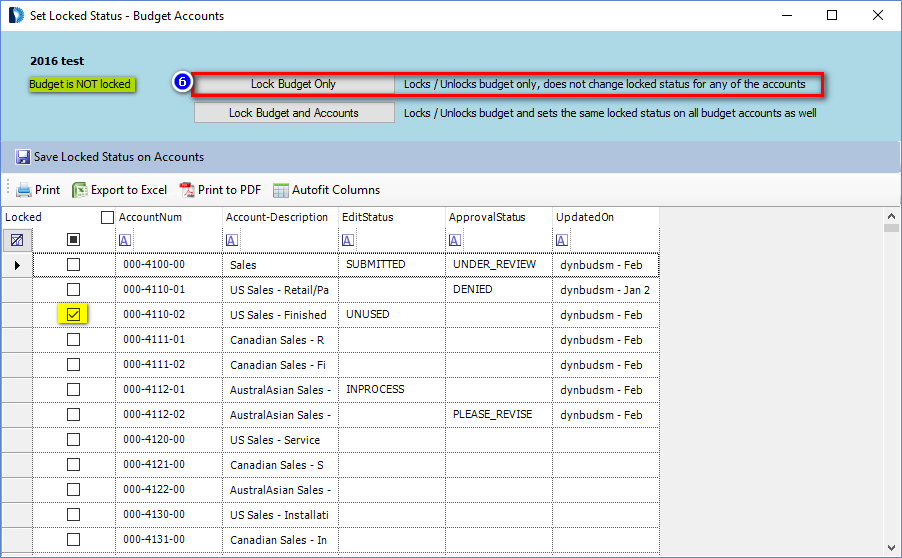
Task: Toggle Locked checkbox for account 000-4111-01
Action: tap(73, 339)
